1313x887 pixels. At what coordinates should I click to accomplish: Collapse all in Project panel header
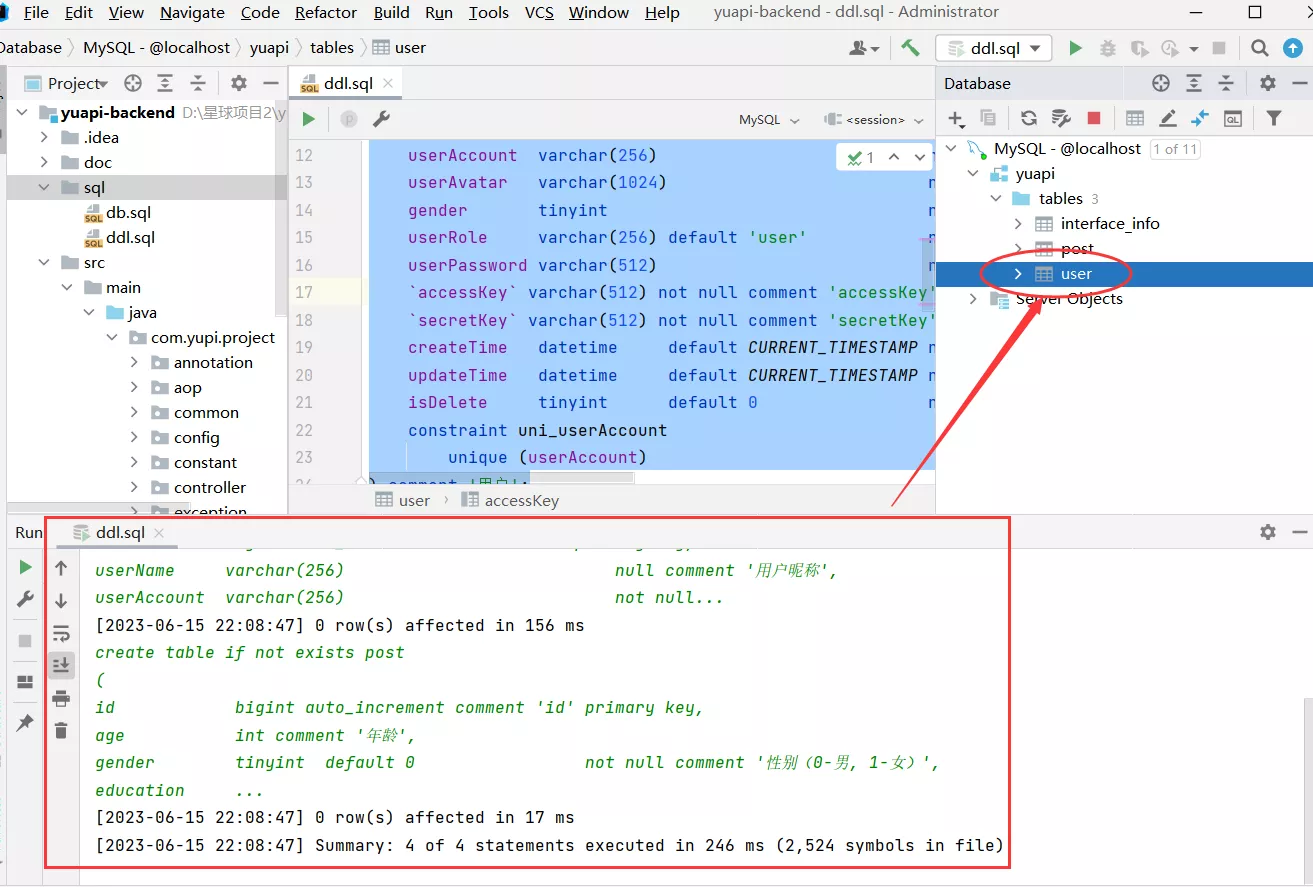tap(198, 83)
